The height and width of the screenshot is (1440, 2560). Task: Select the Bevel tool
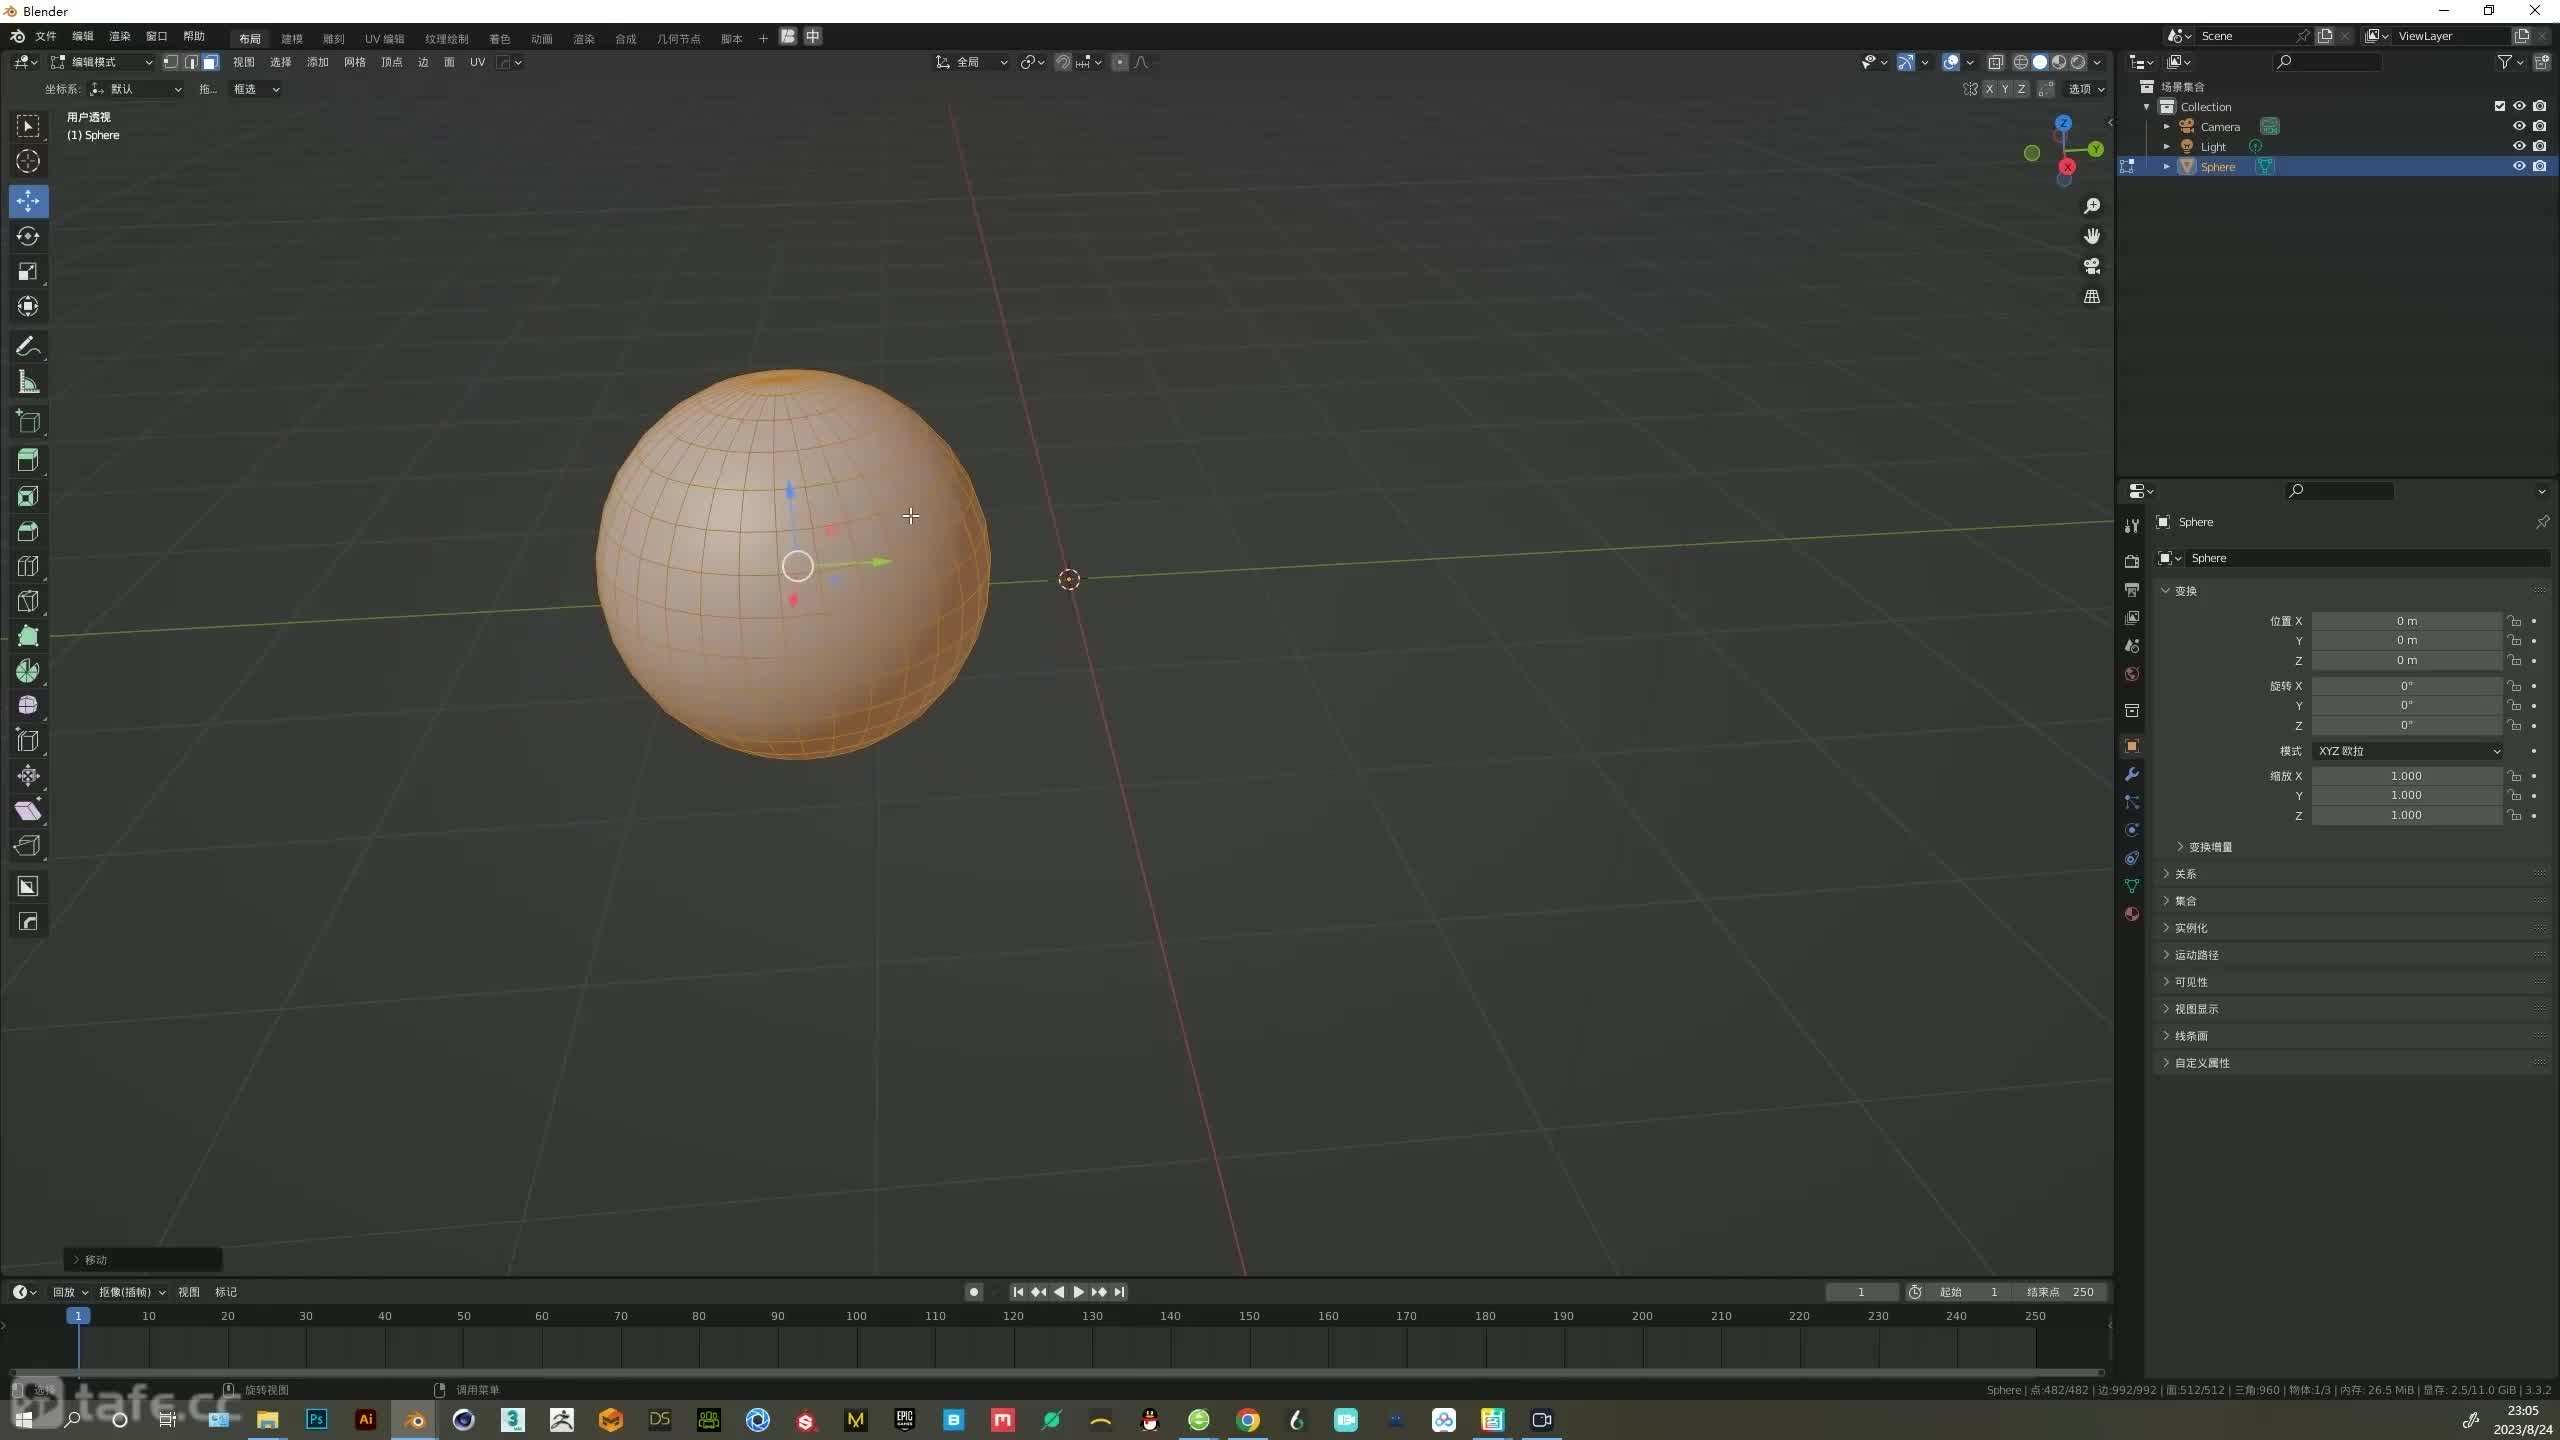coord(28,531)
